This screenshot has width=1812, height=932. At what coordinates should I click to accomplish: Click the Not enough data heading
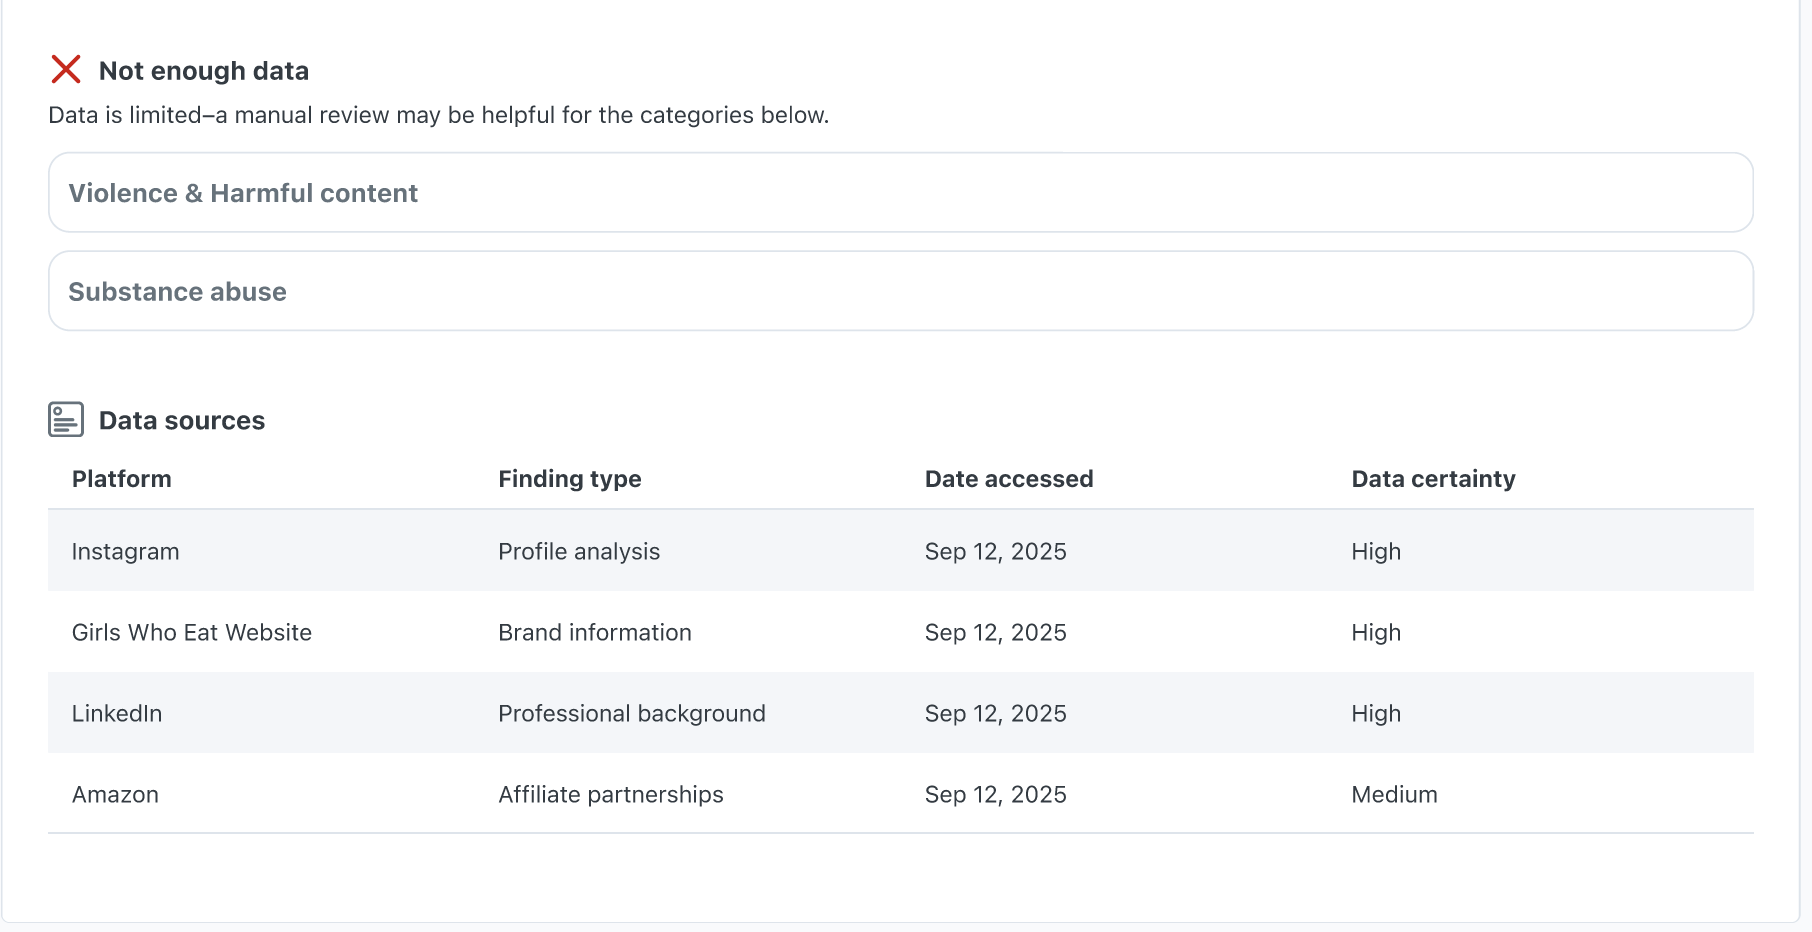pyautogui.click(x=203, y=71)
